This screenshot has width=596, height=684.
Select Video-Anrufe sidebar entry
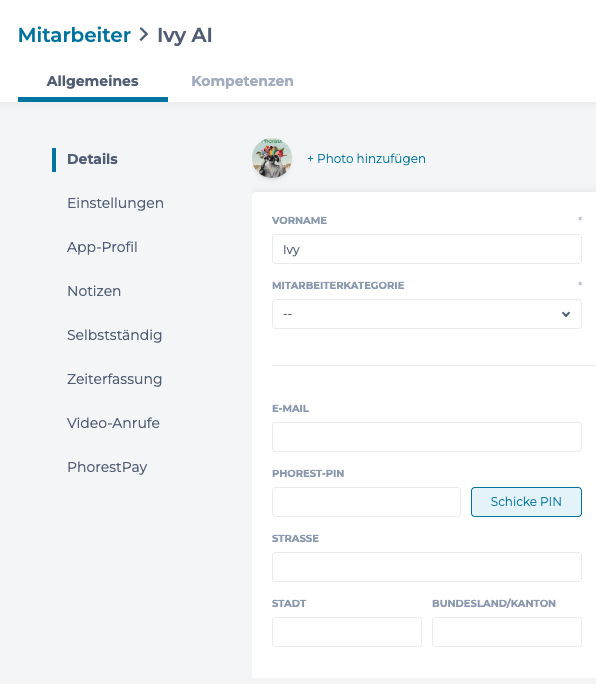pyautogui.click(x=113, y=423)
